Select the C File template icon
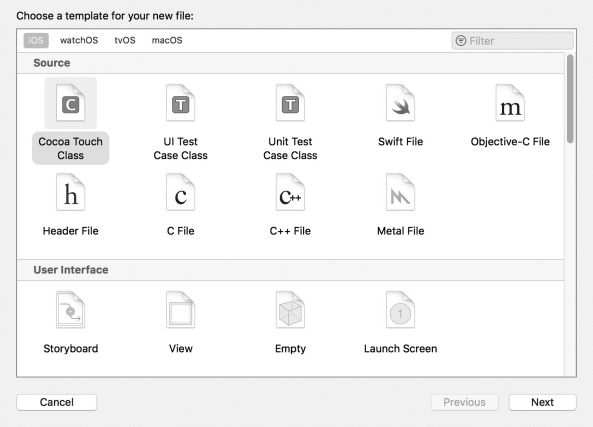This screenshot has height=427, width=593. (180, 192)
